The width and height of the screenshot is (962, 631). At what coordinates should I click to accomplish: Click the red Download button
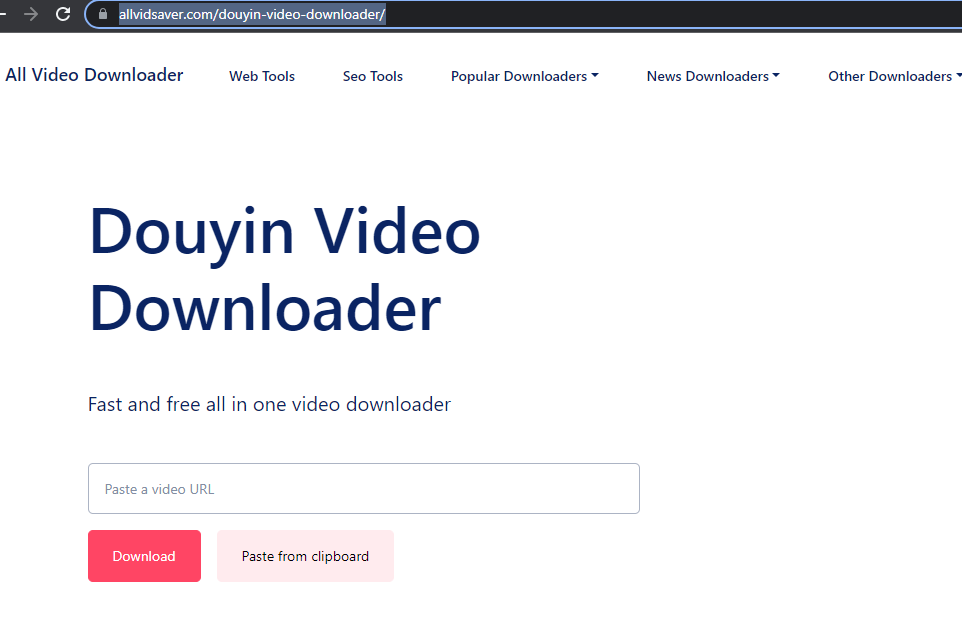[x=144, y=556]
